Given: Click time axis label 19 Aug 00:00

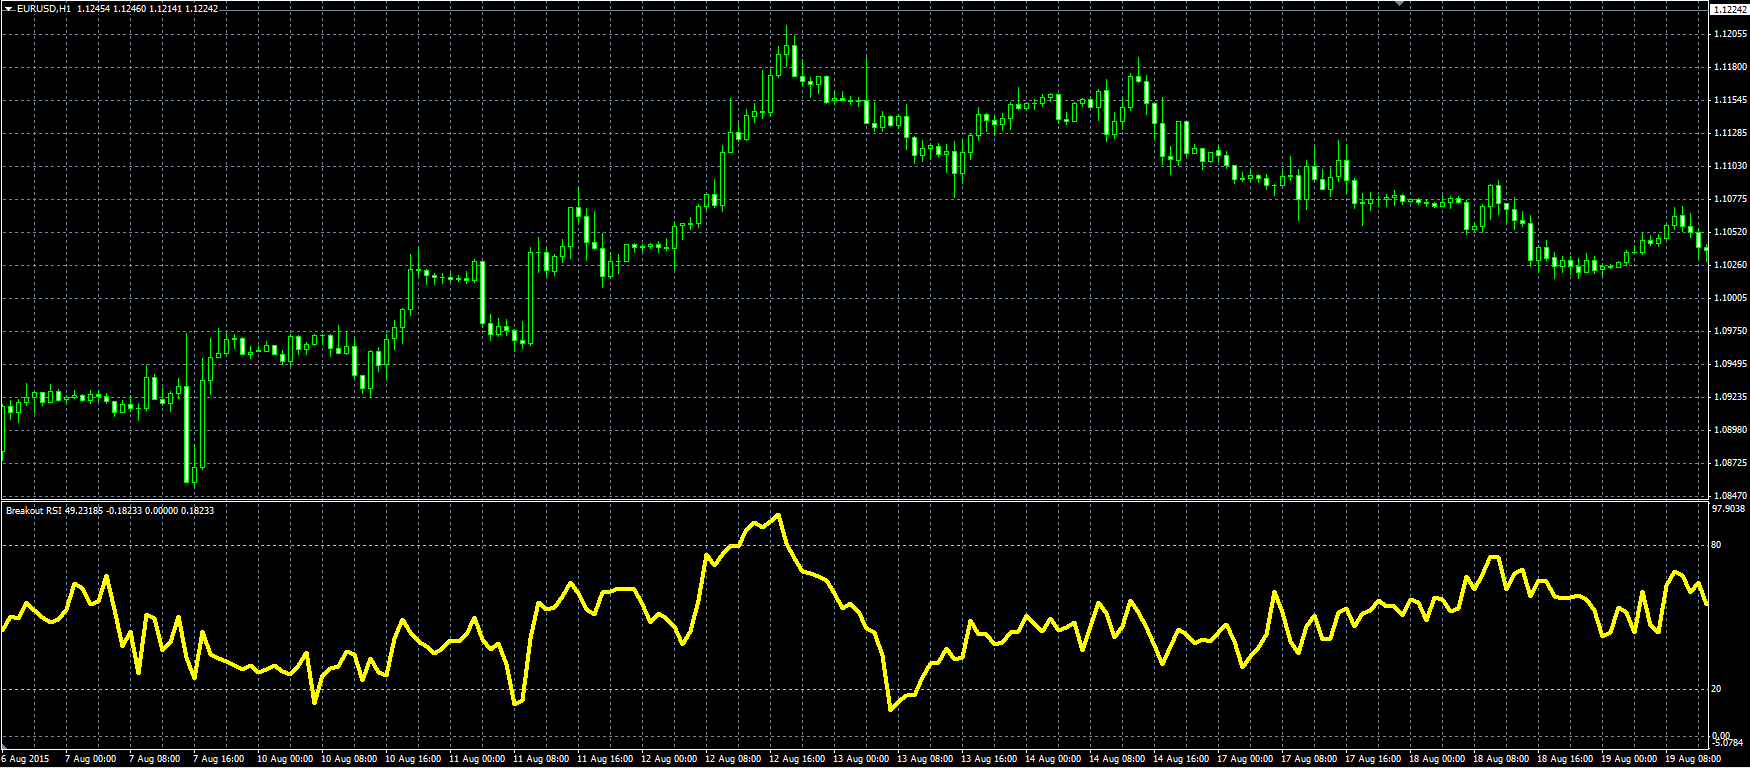Looking at the screenshot, I should pos(1629,759).
